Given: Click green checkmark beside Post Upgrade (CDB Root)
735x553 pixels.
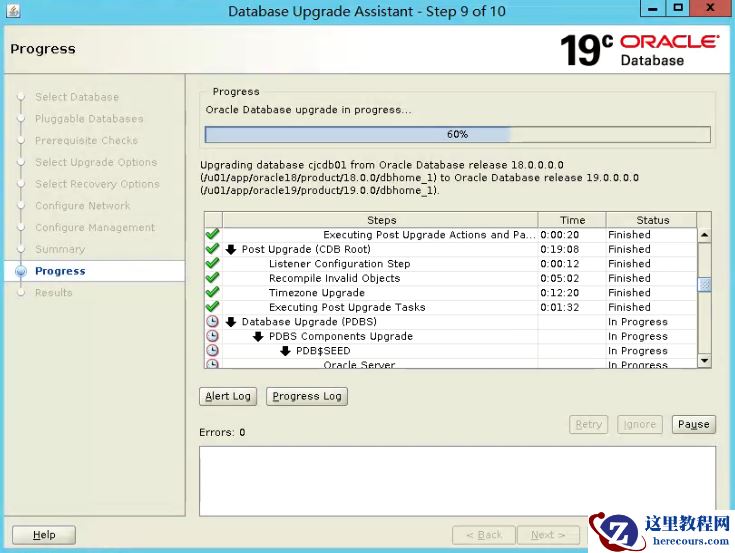Looking at the screenshot, I should 212,249.
